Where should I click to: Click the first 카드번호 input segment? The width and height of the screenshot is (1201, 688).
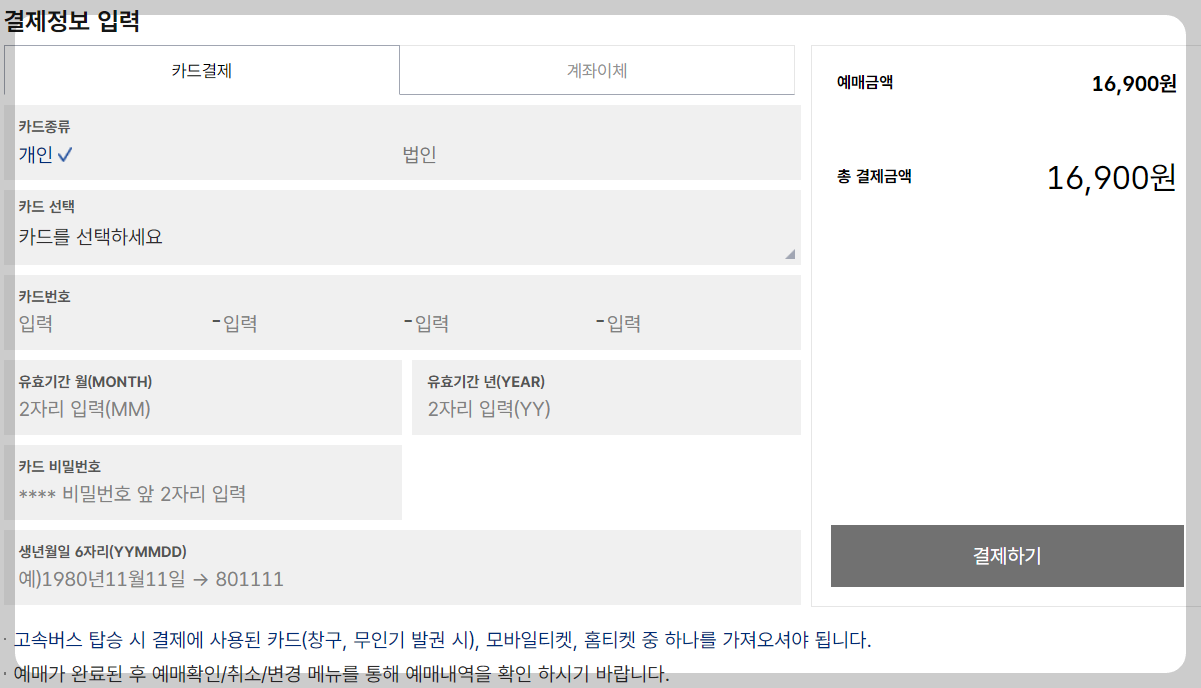[x=80, y=321]
